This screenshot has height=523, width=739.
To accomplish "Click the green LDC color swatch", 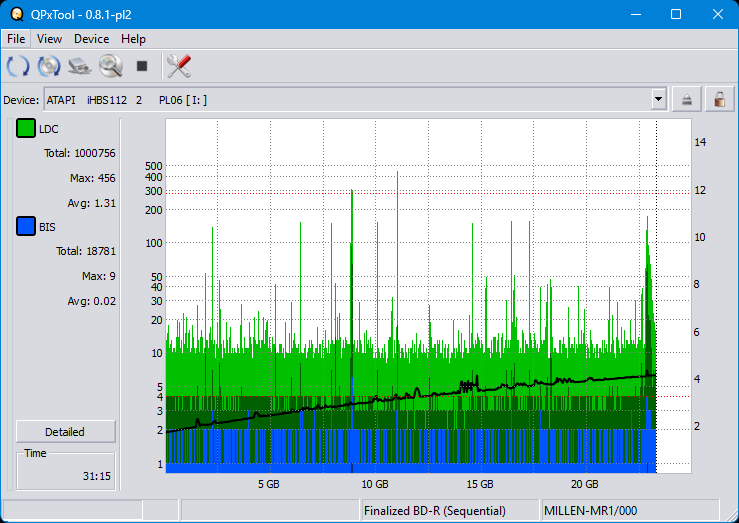I will pos(26,129).
